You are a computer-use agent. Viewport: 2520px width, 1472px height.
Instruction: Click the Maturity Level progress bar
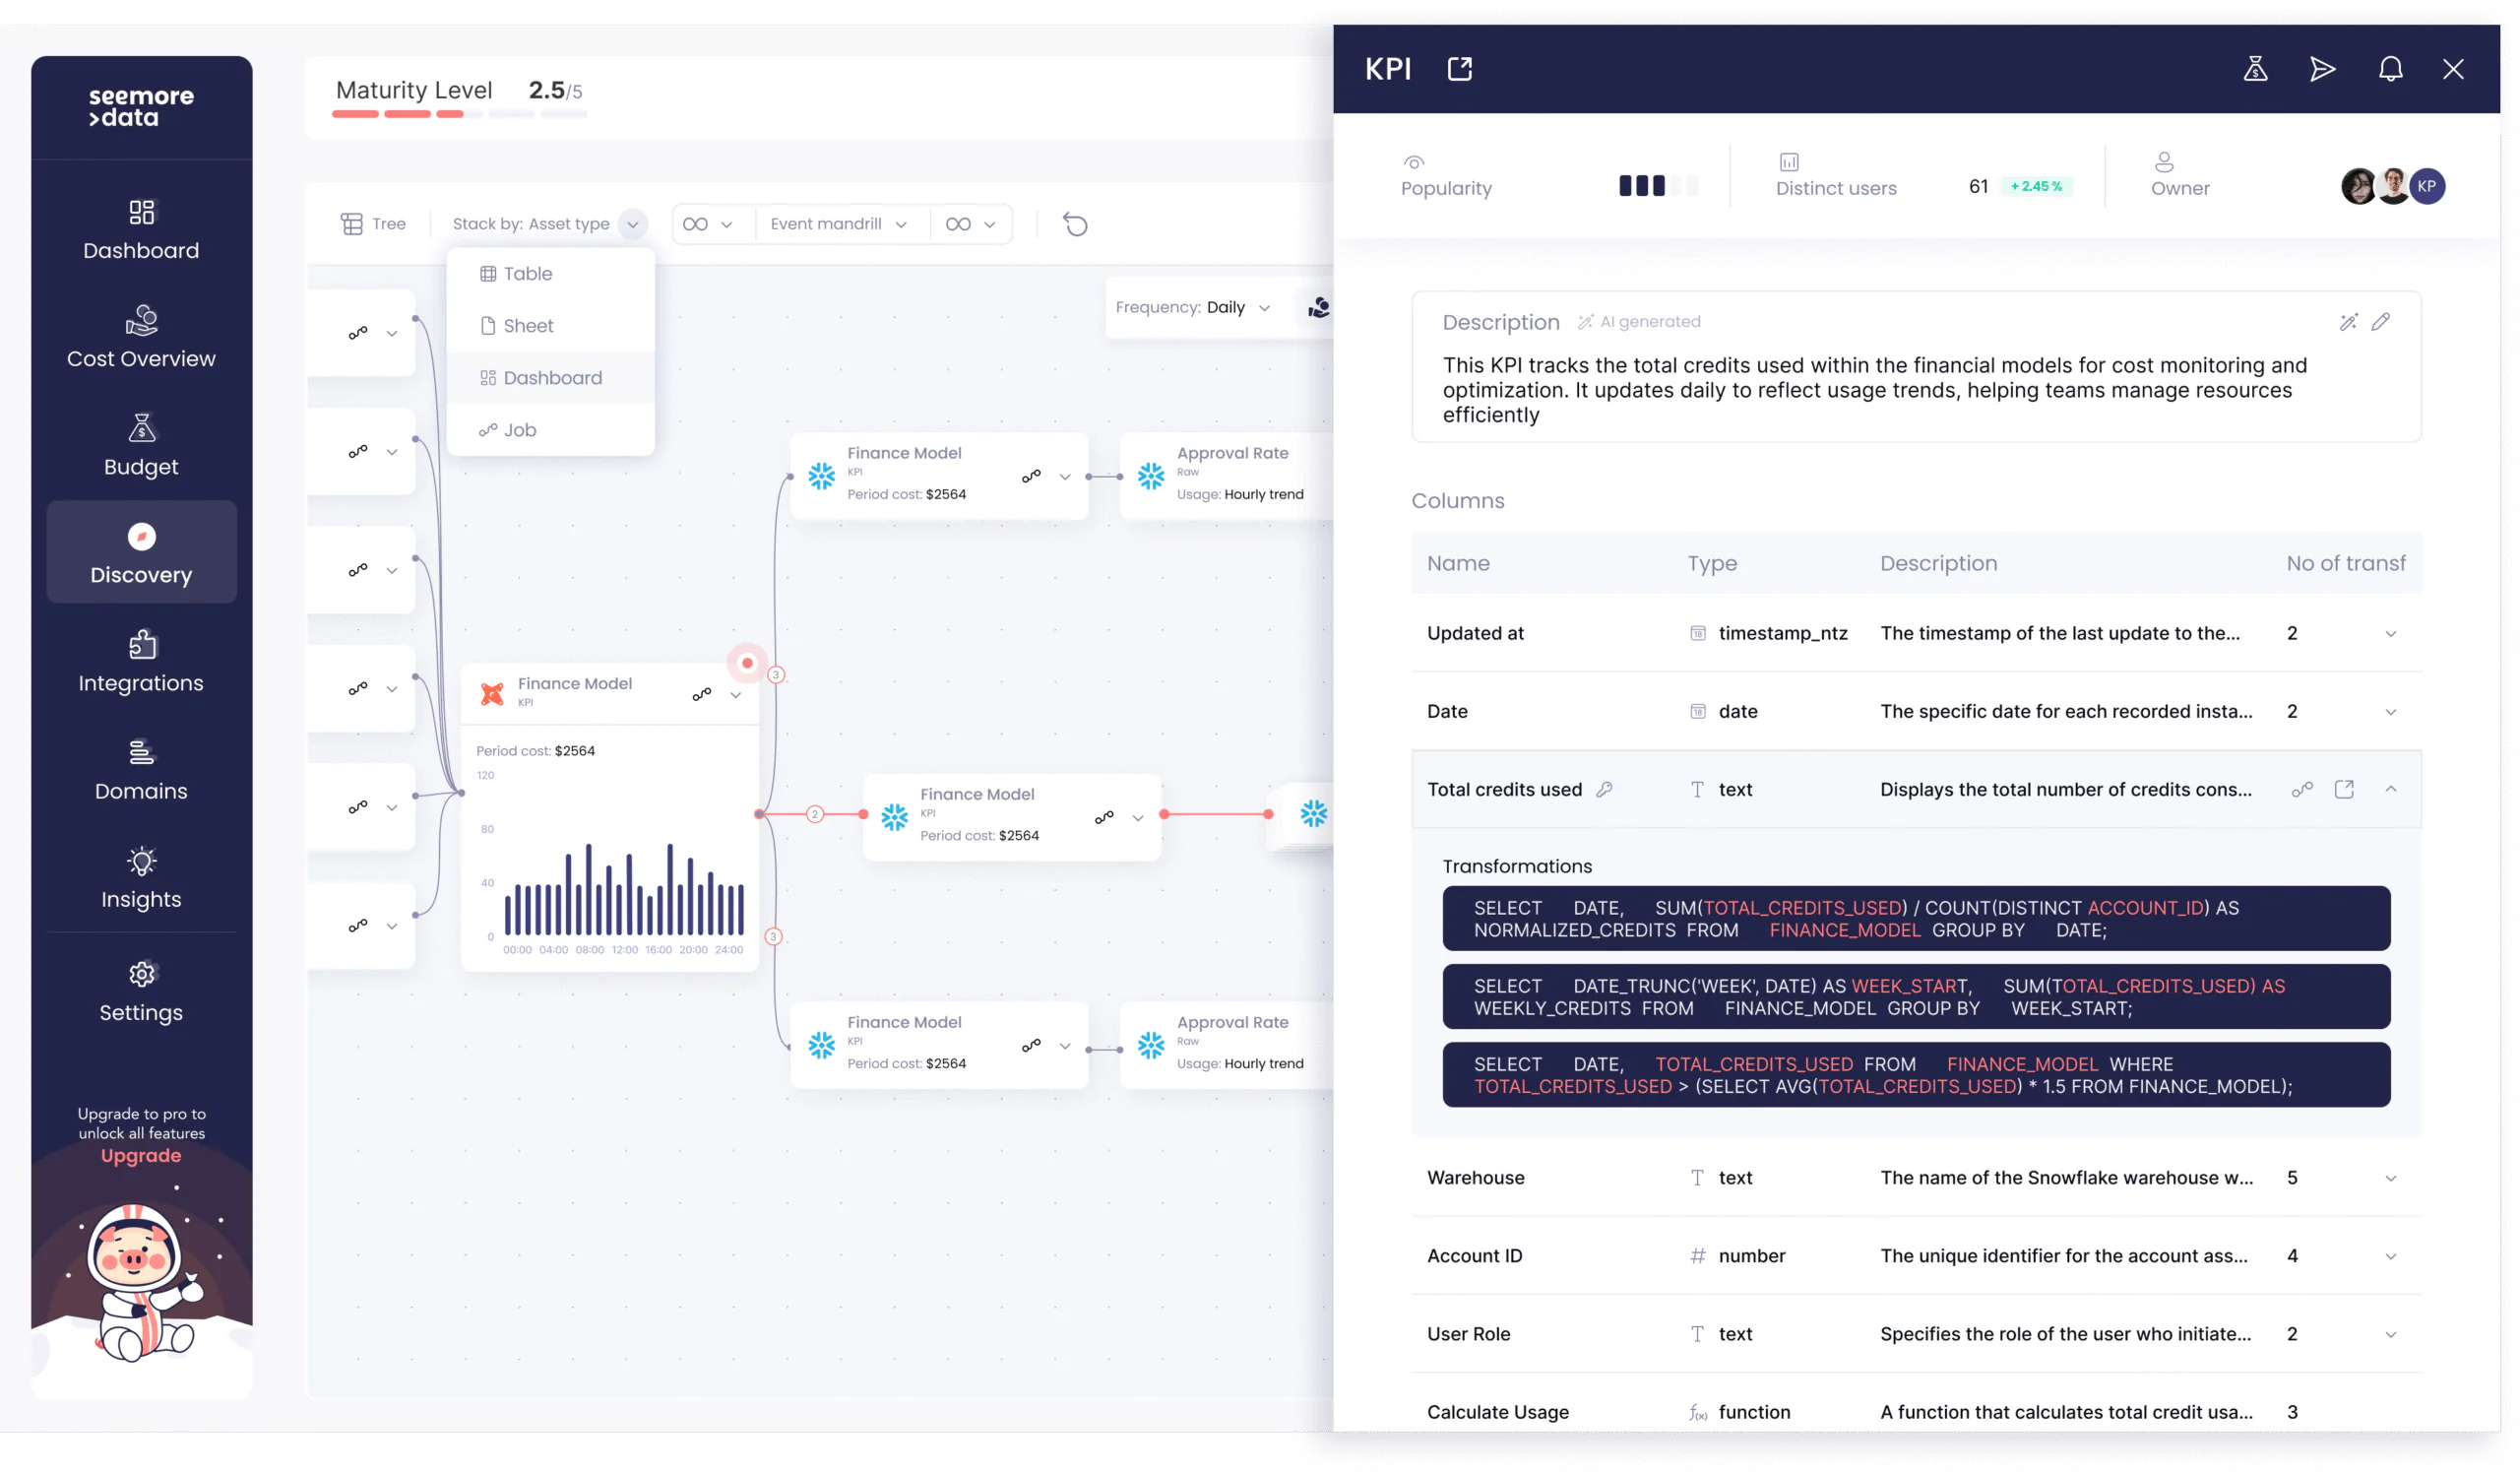459,114
